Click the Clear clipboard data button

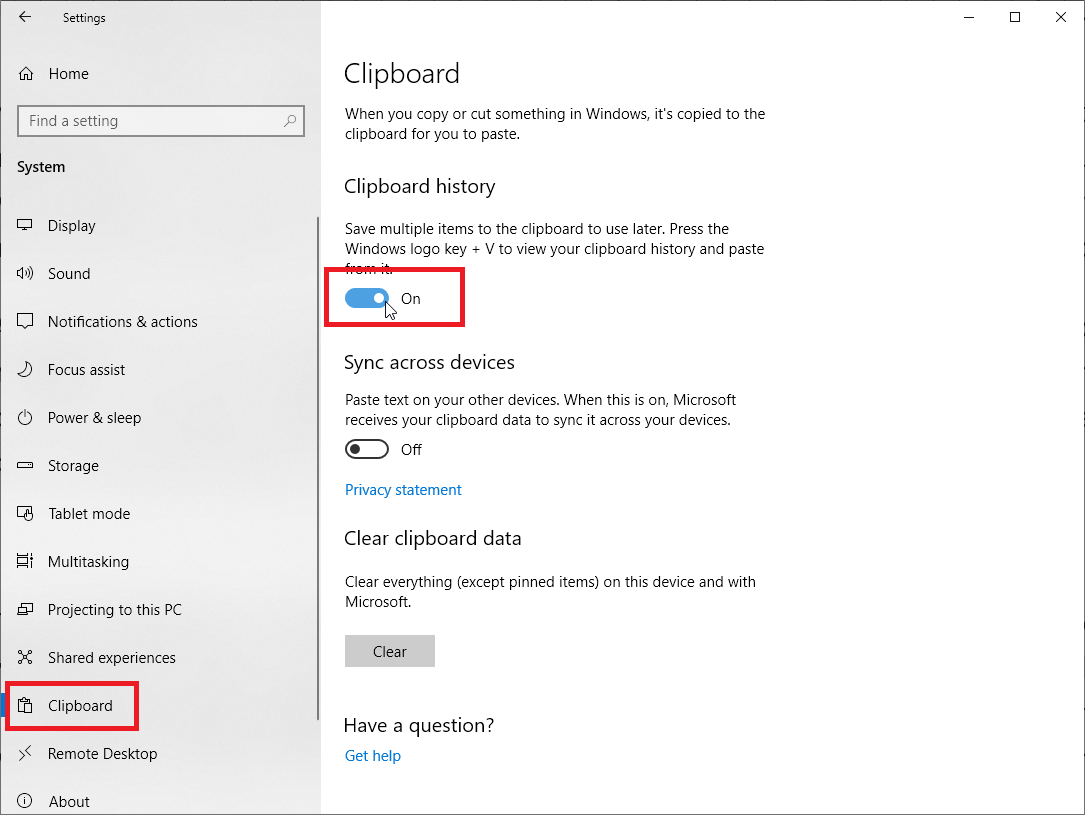pyautogui.click(x=390, y=651)
